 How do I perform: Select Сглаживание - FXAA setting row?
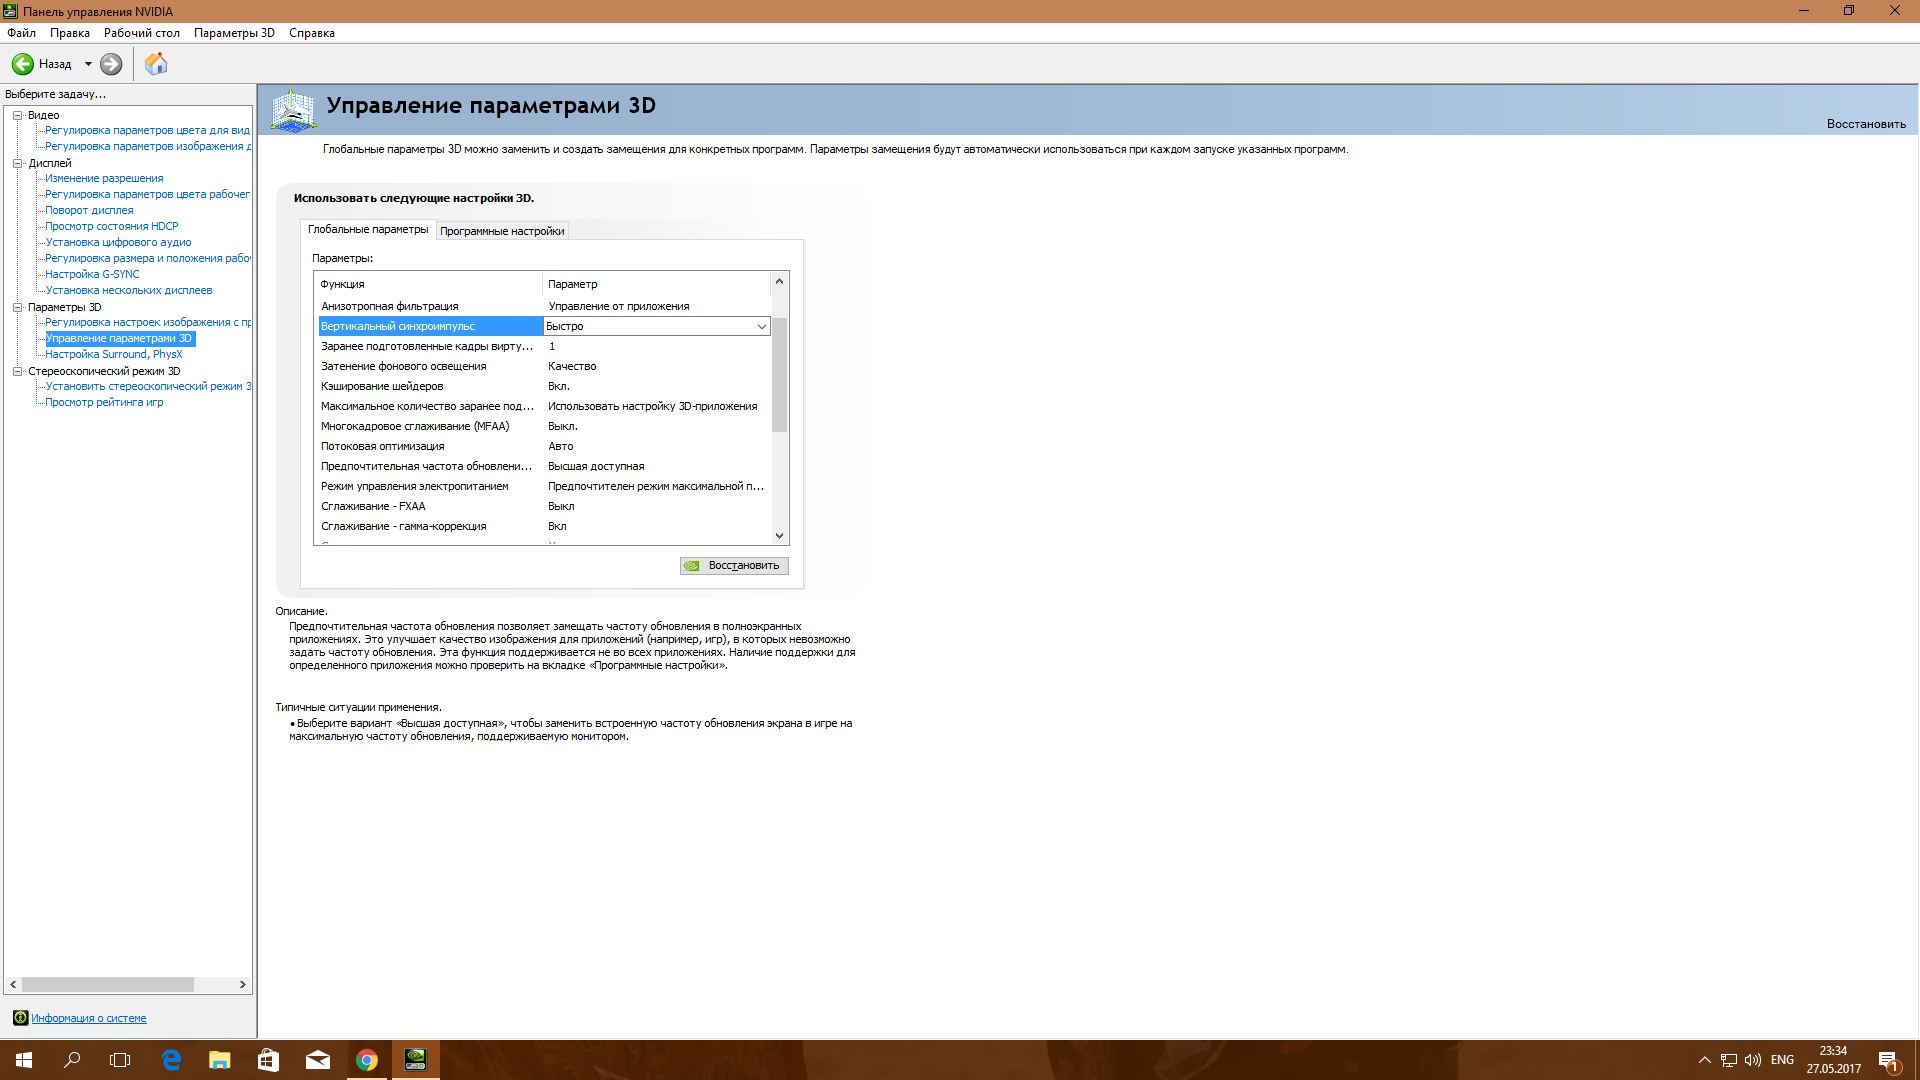pos(544,506)
